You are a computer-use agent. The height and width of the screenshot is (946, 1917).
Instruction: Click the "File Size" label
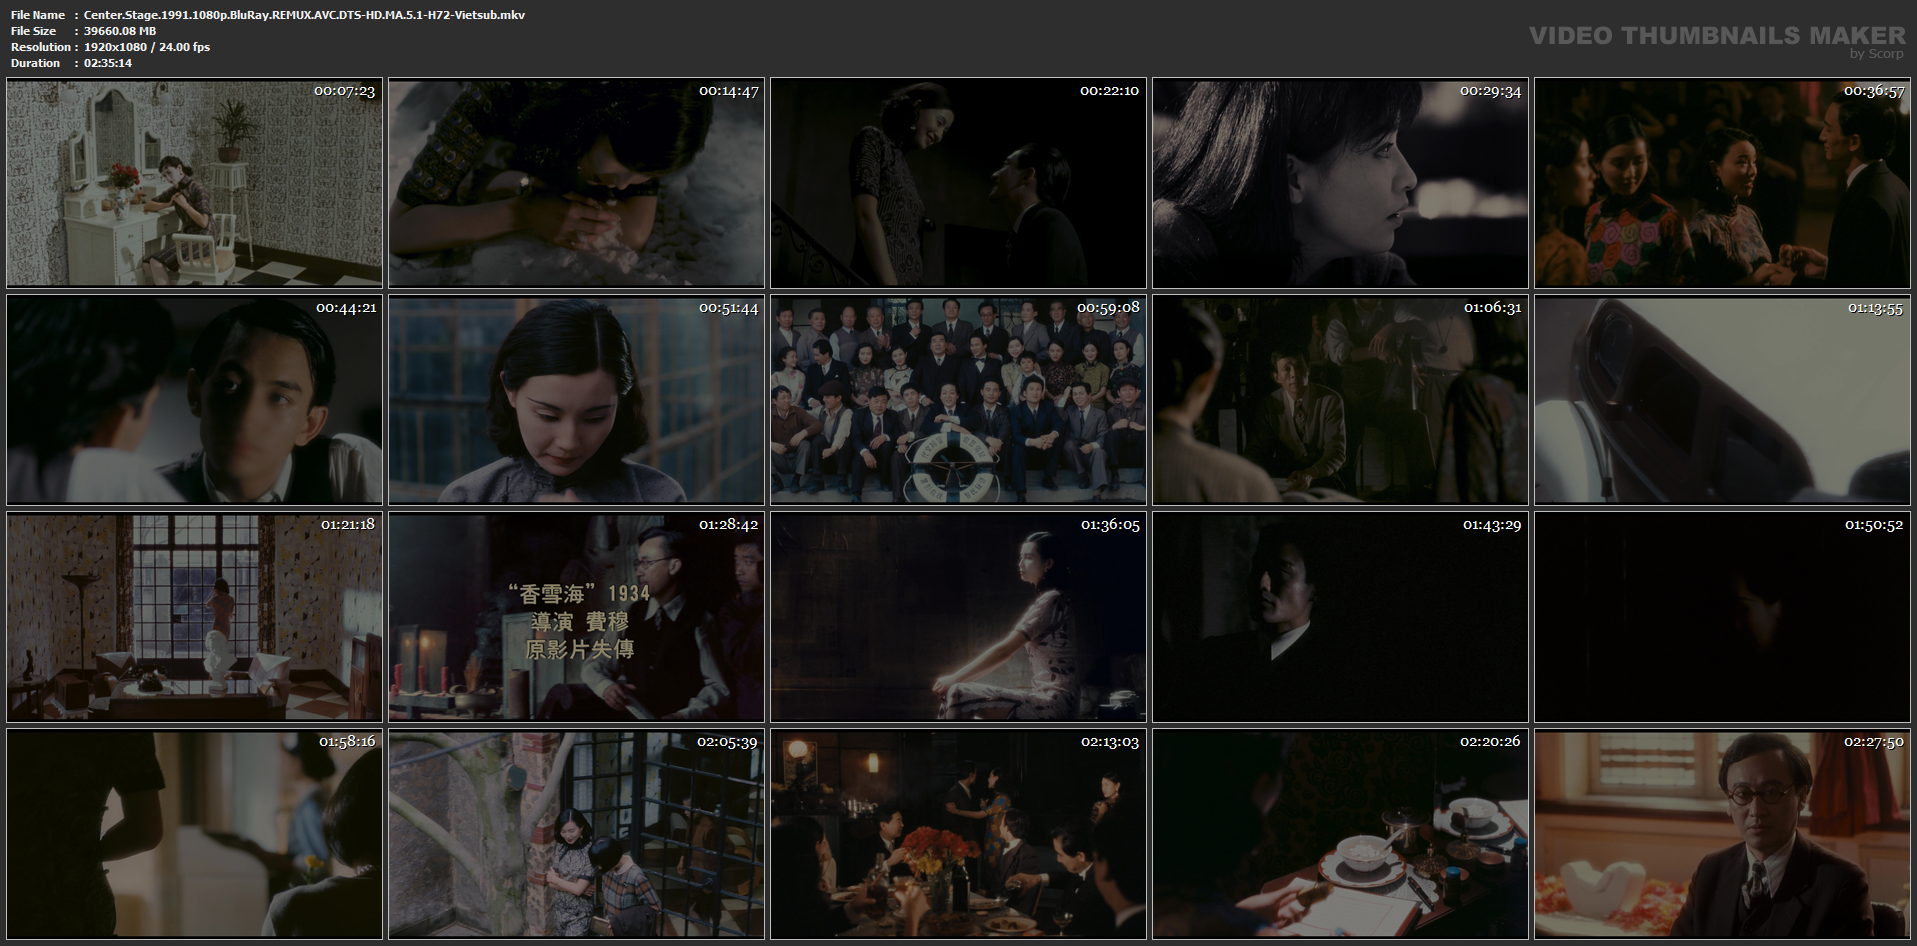click(x=33, y=31)
